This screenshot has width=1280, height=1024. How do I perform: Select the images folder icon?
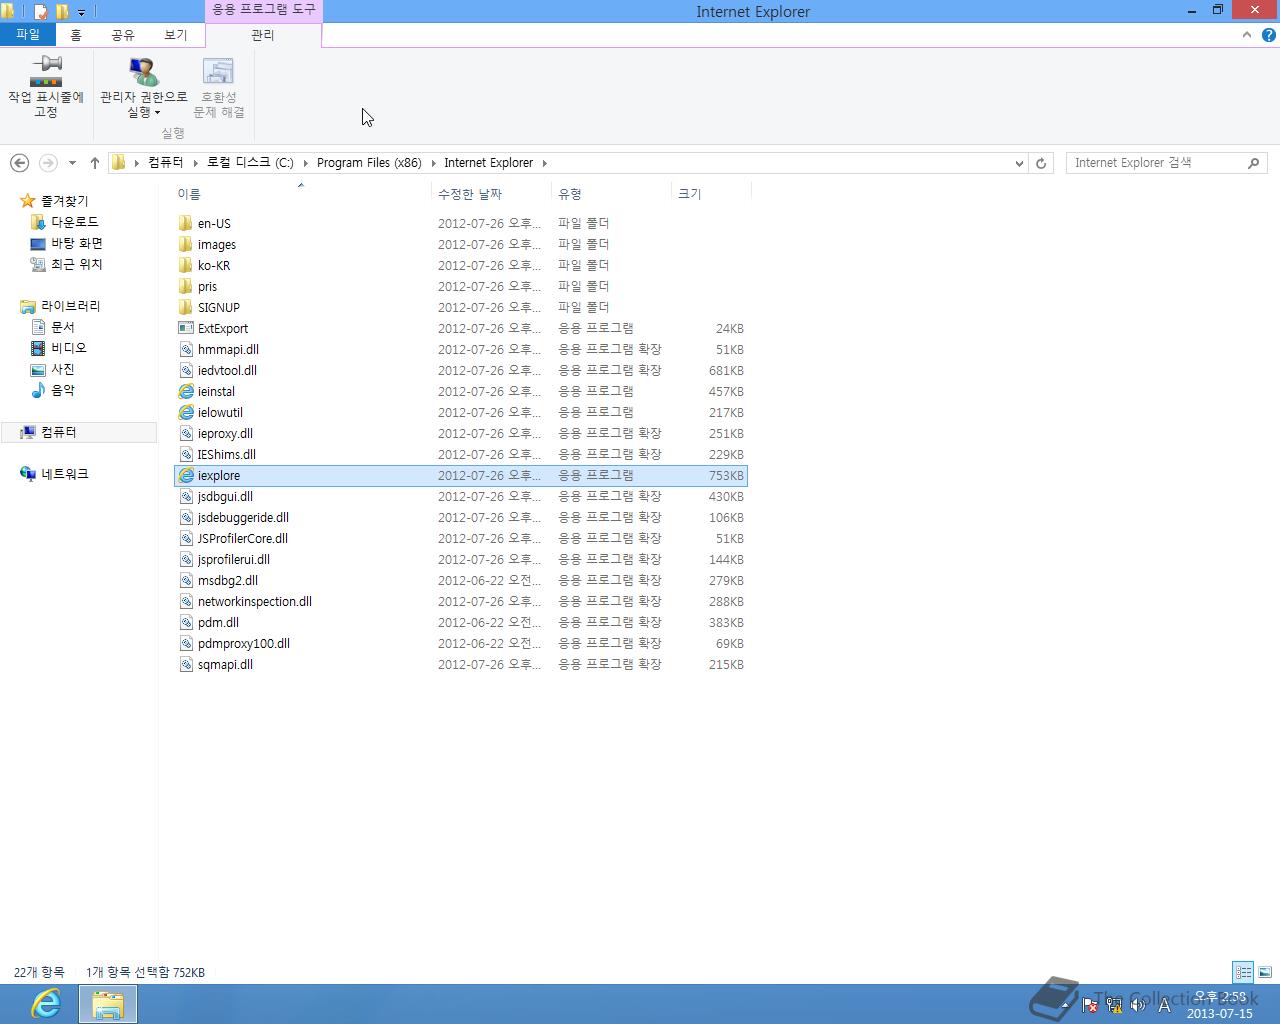(186, 244)
